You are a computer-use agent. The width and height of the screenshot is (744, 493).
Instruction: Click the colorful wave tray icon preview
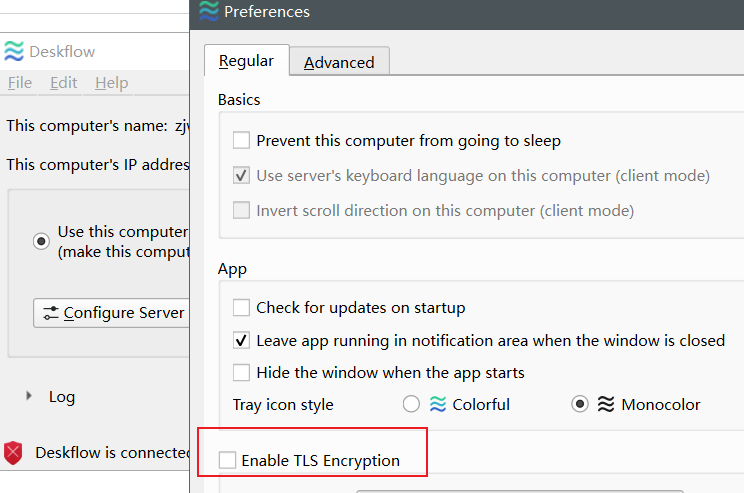(437, 405)
